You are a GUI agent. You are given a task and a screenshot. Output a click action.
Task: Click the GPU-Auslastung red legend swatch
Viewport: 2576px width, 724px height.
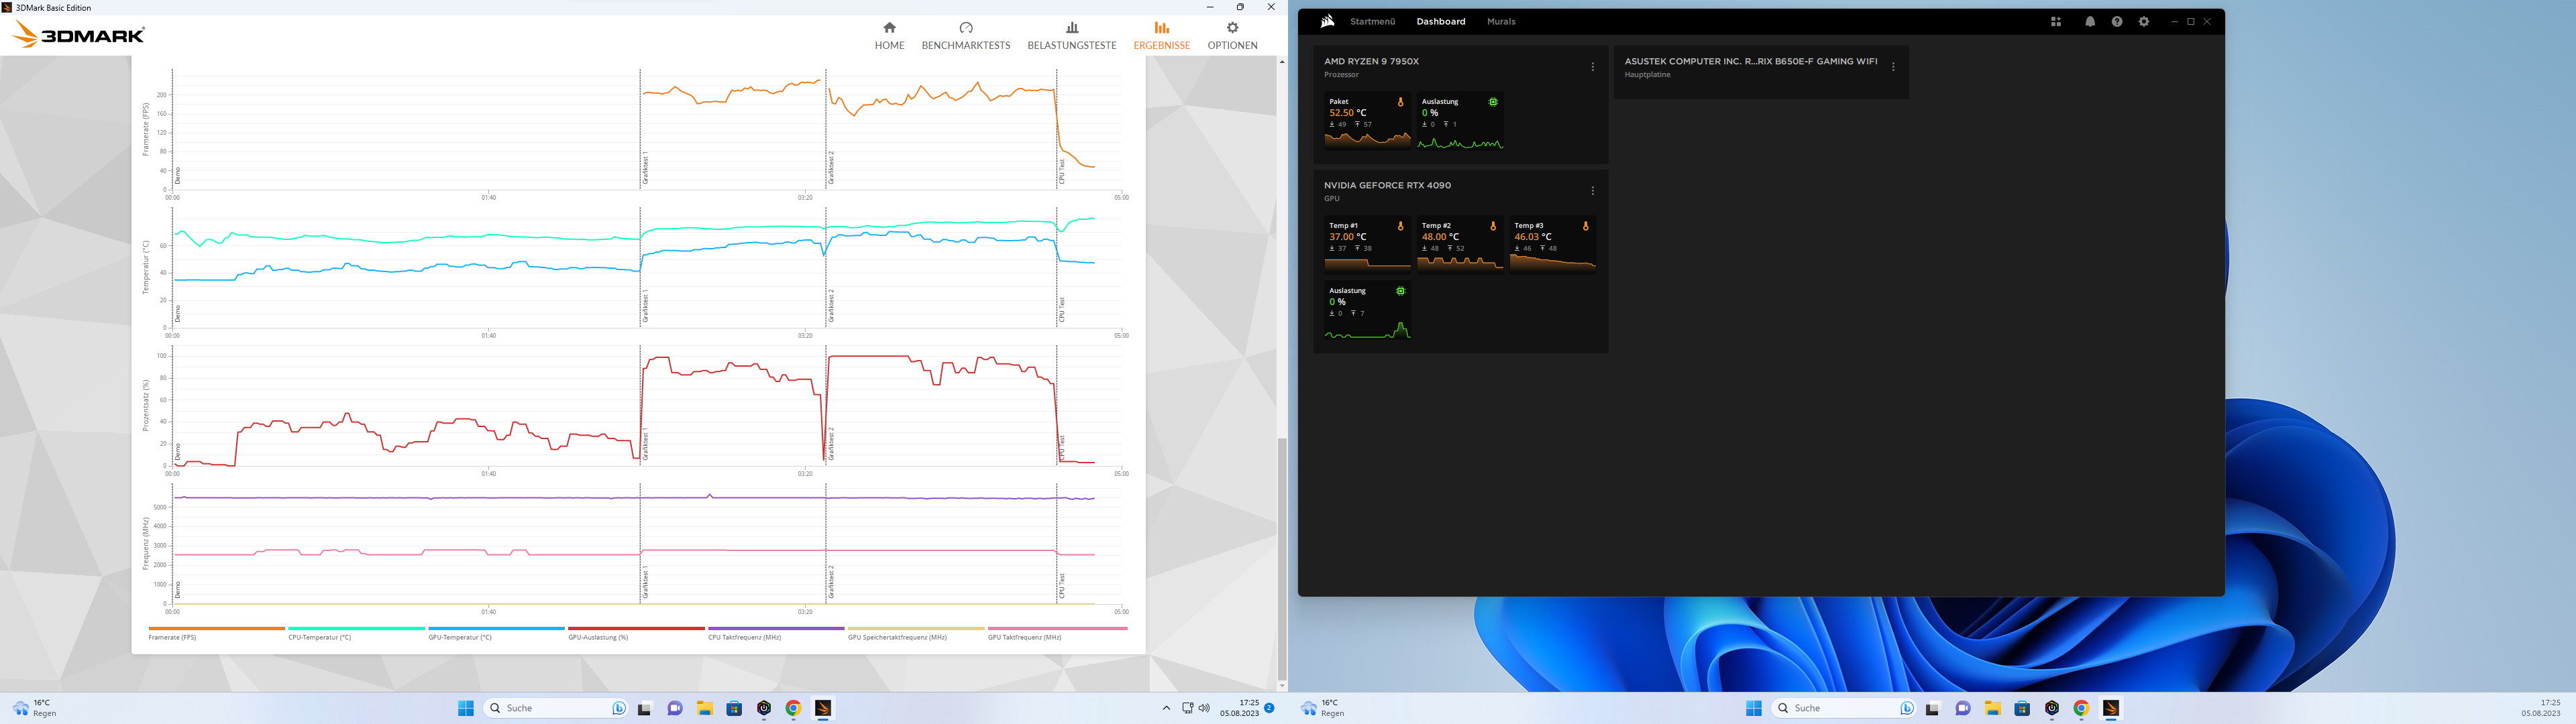[x=636, y=629]
